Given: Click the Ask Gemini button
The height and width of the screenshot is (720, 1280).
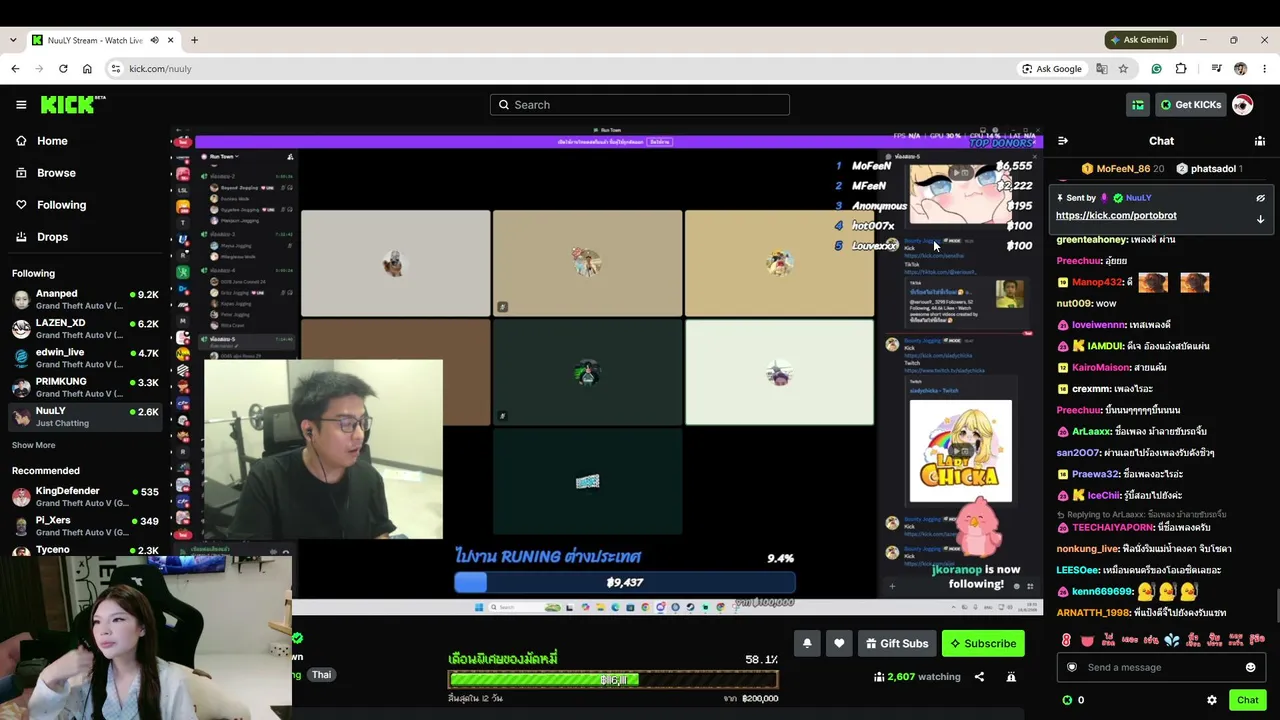Looking at the screenshot, I should click(x=1140, y=40).
